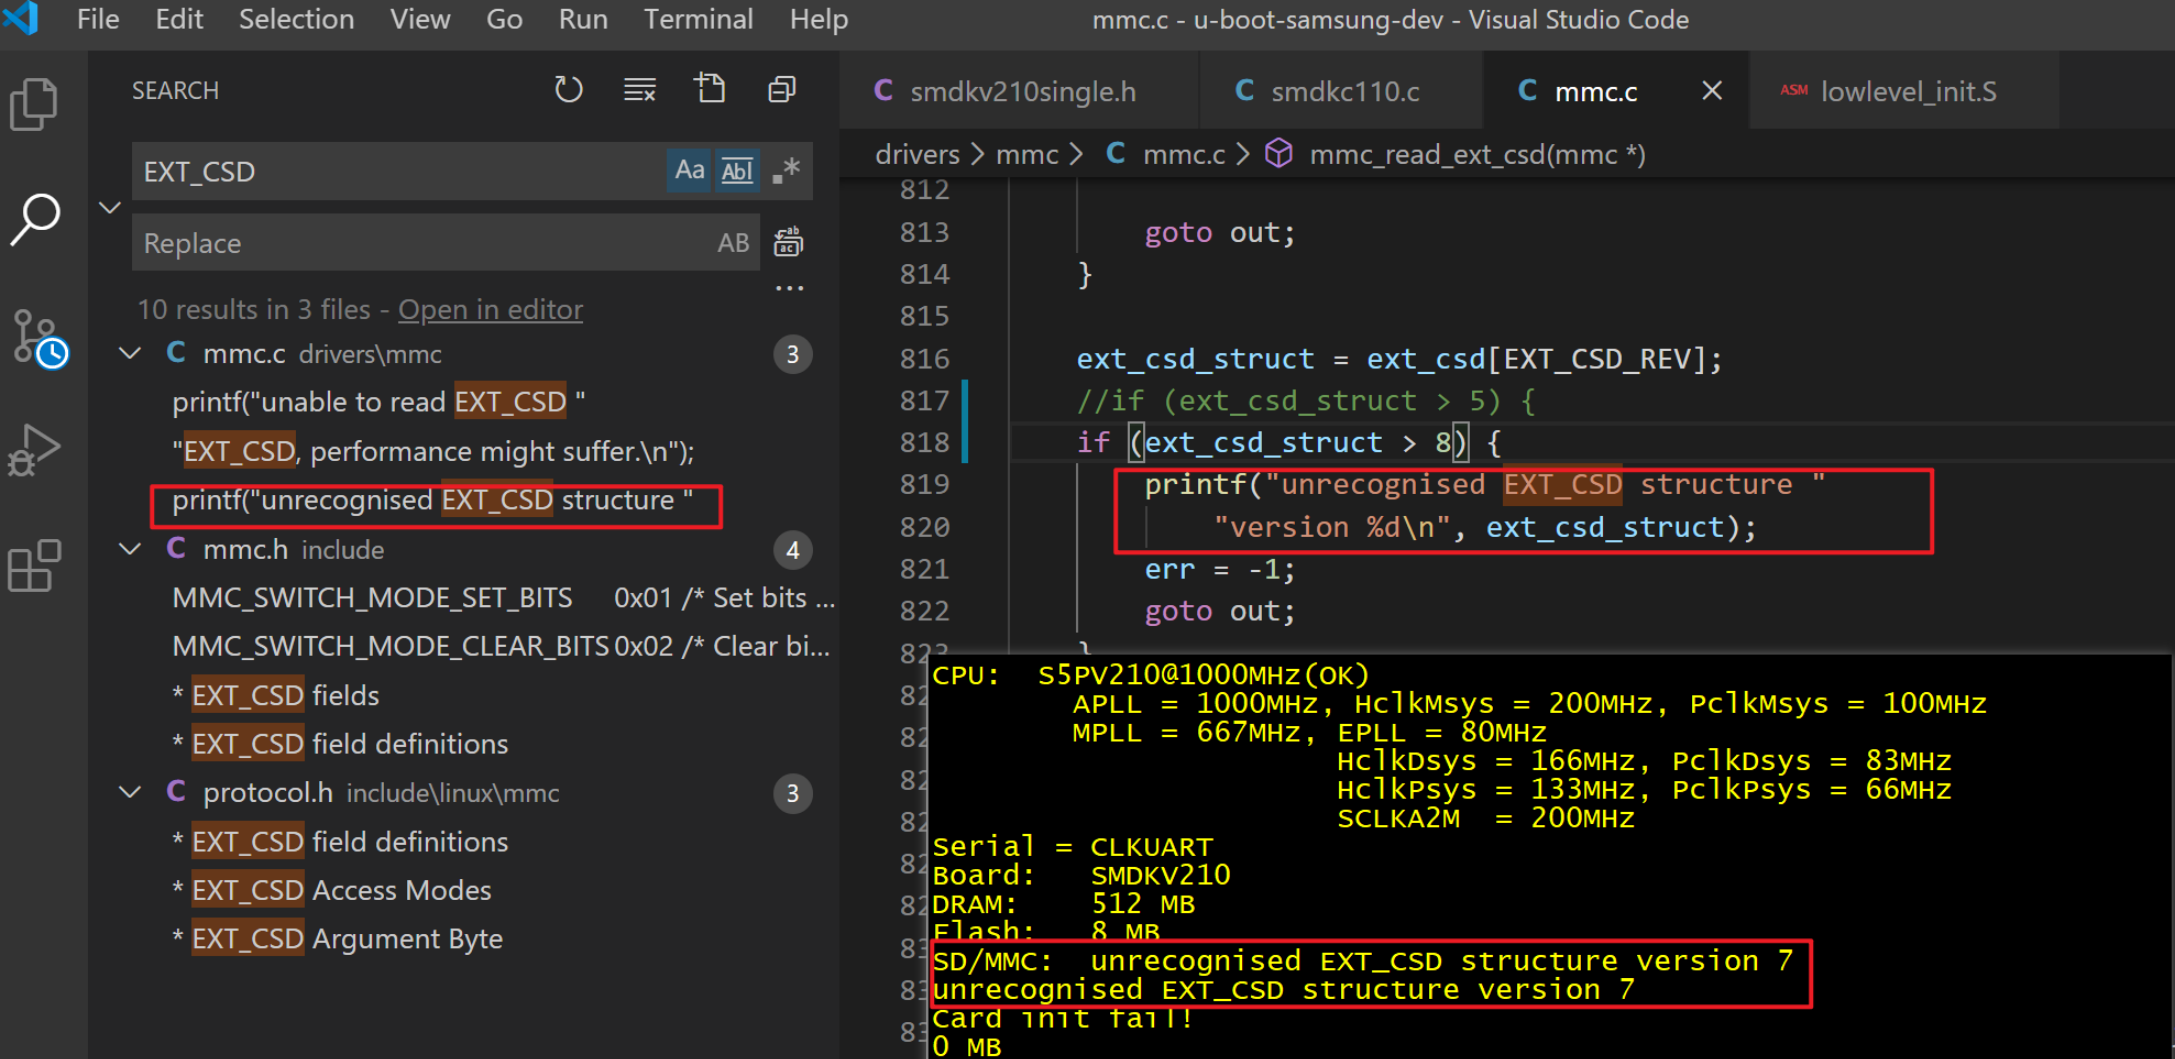The height and width of the screenshot is (1059, 2175).
Task: Open breadcrumb dropdown for mmc_read_ext_csd function
Action: tap(1477, 154)
